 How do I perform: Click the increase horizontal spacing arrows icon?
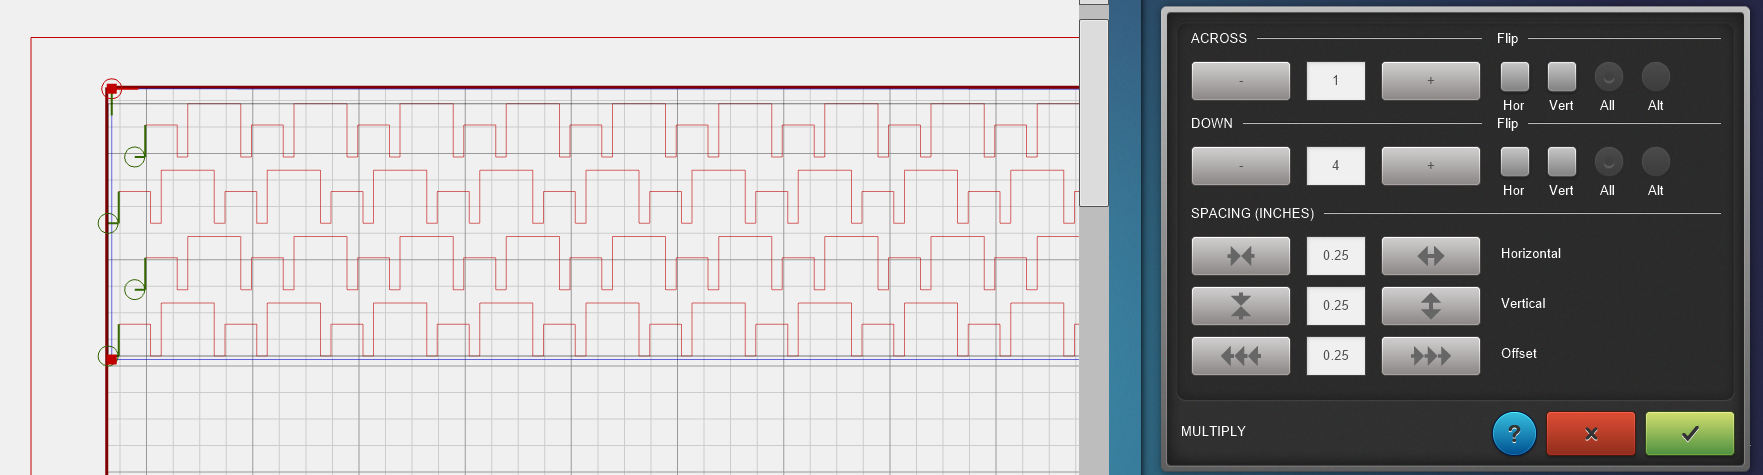[x=1430, y=256]
